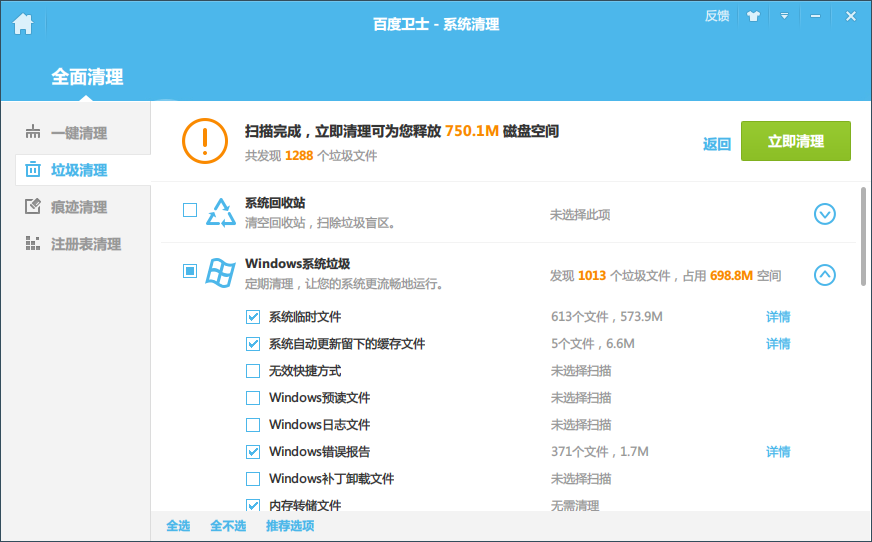Click the 系统回收站 title text
872x542 pixels.
click(275, 203)
